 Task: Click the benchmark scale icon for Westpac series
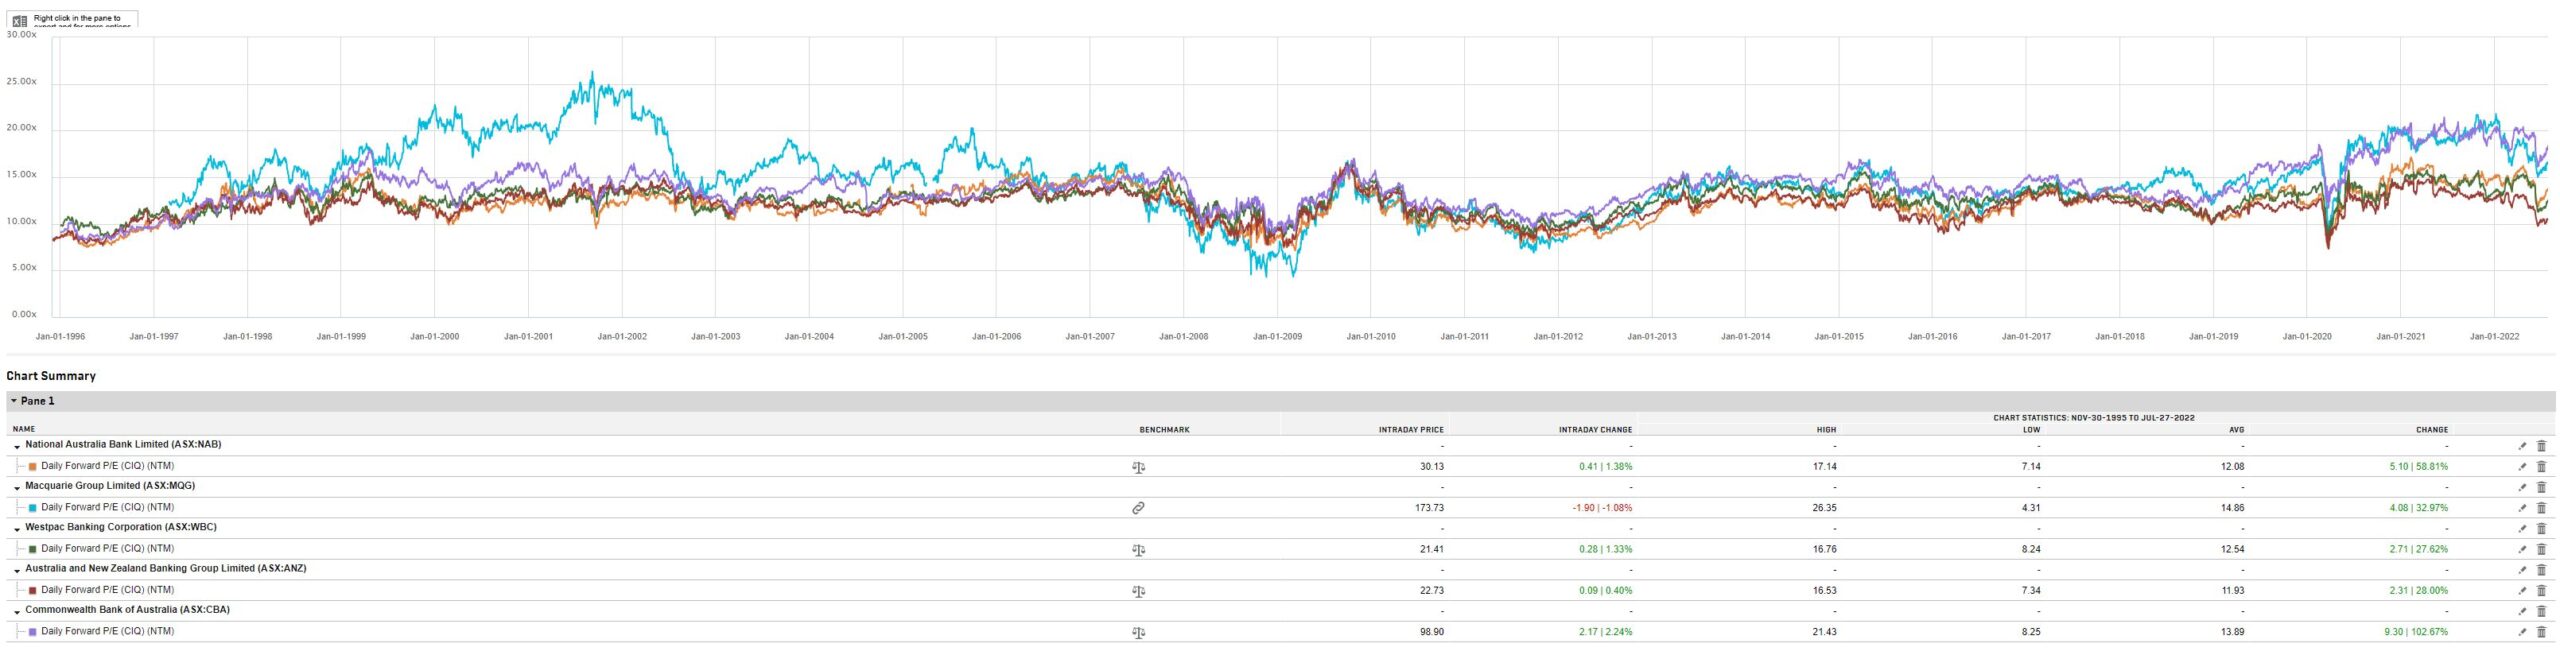(1138, 550)
